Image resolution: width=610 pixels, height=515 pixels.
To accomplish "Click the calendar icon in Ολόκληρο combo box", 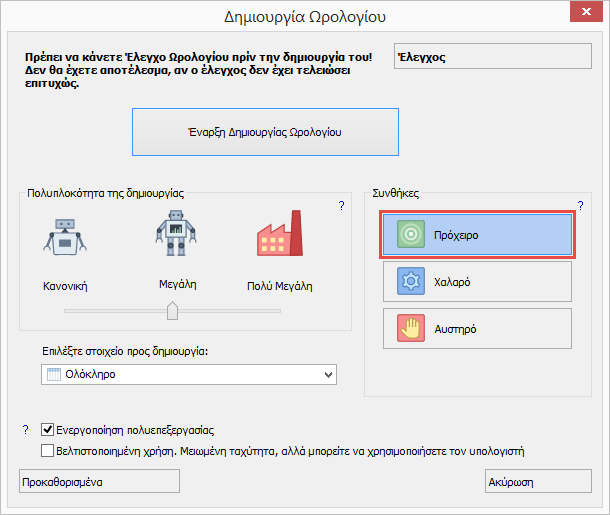I will pyautogui.click(x=54, y=374).
